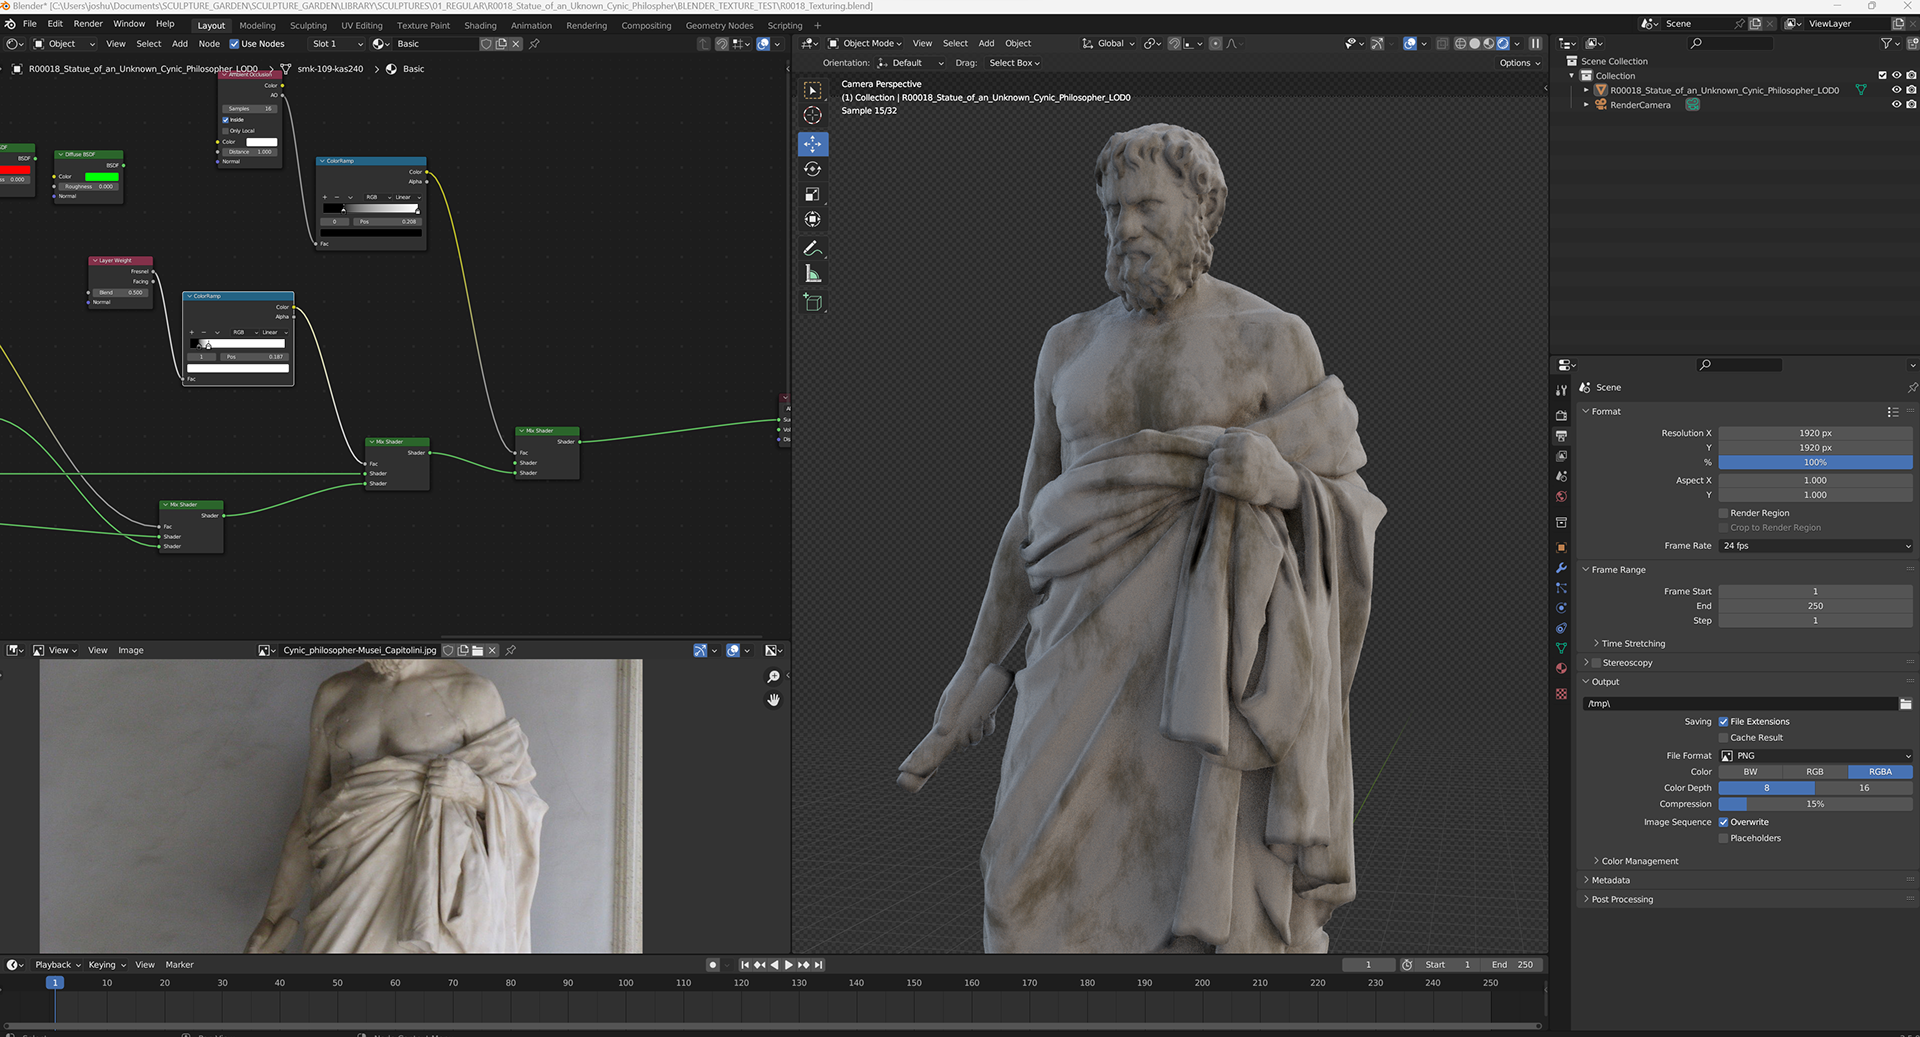Toggle File Extensions checkbox

tap(1723, 722)
